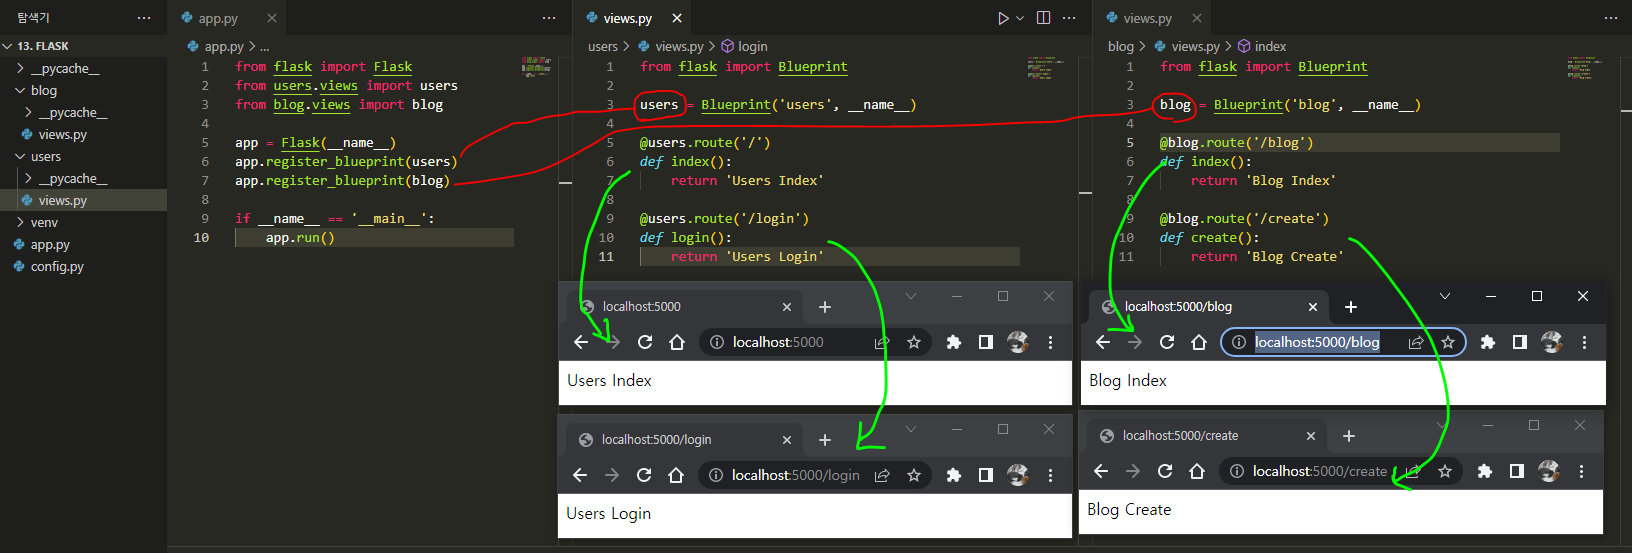Reload the localhost:5000/create page
This screenshot has width=1632, height=553.
point(1165,471)
